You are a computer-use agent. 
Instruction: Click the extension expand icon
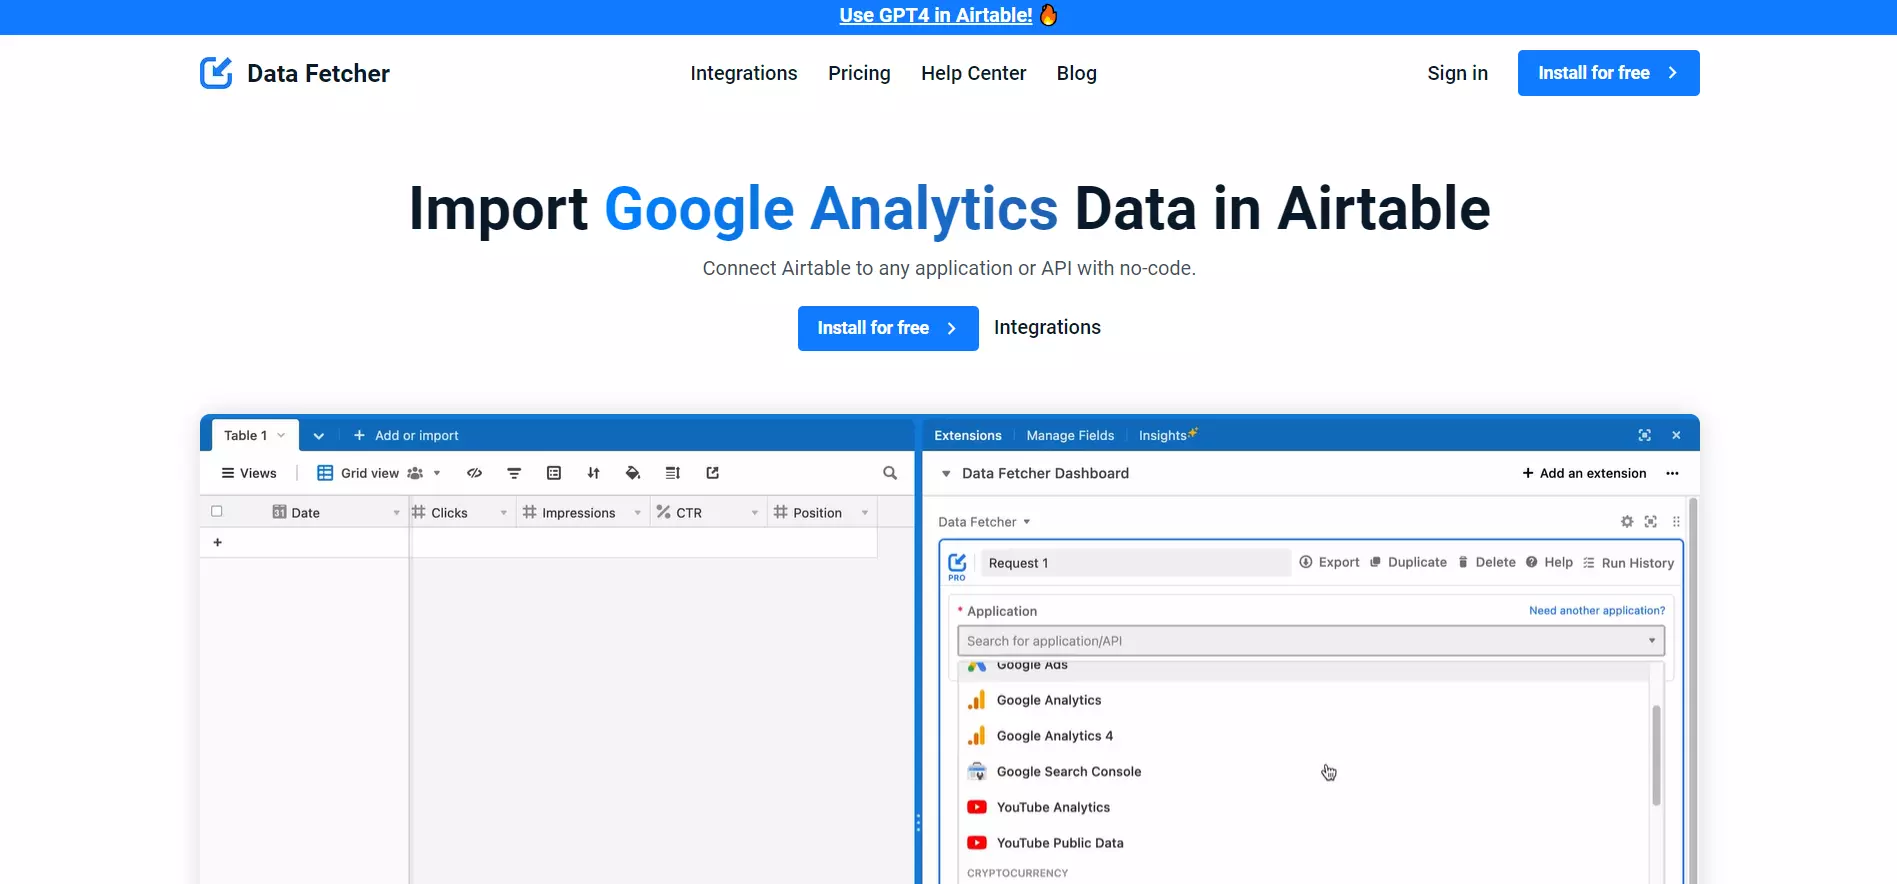coord(1651,522)
